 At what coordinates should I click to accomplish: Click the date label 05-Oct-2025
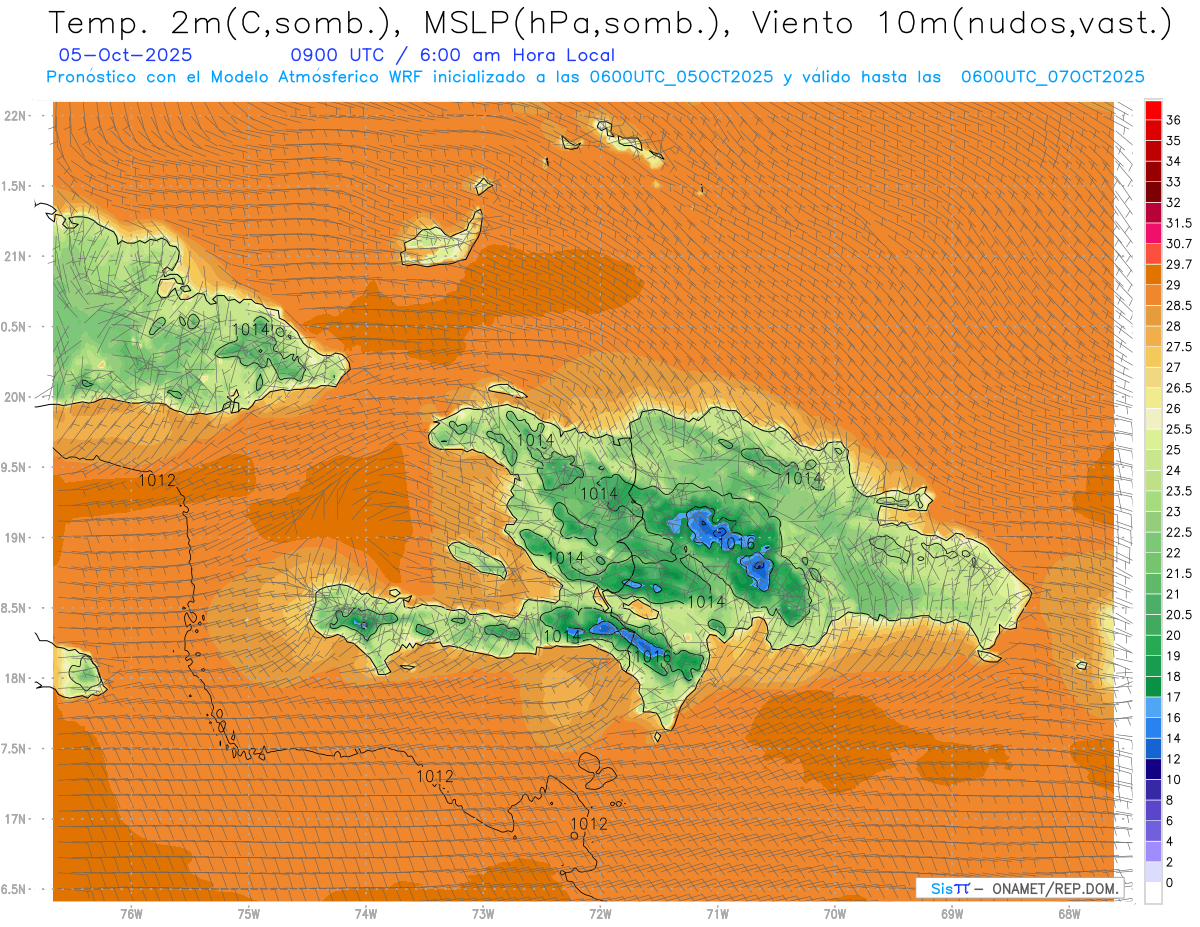[x=127, y=55]
